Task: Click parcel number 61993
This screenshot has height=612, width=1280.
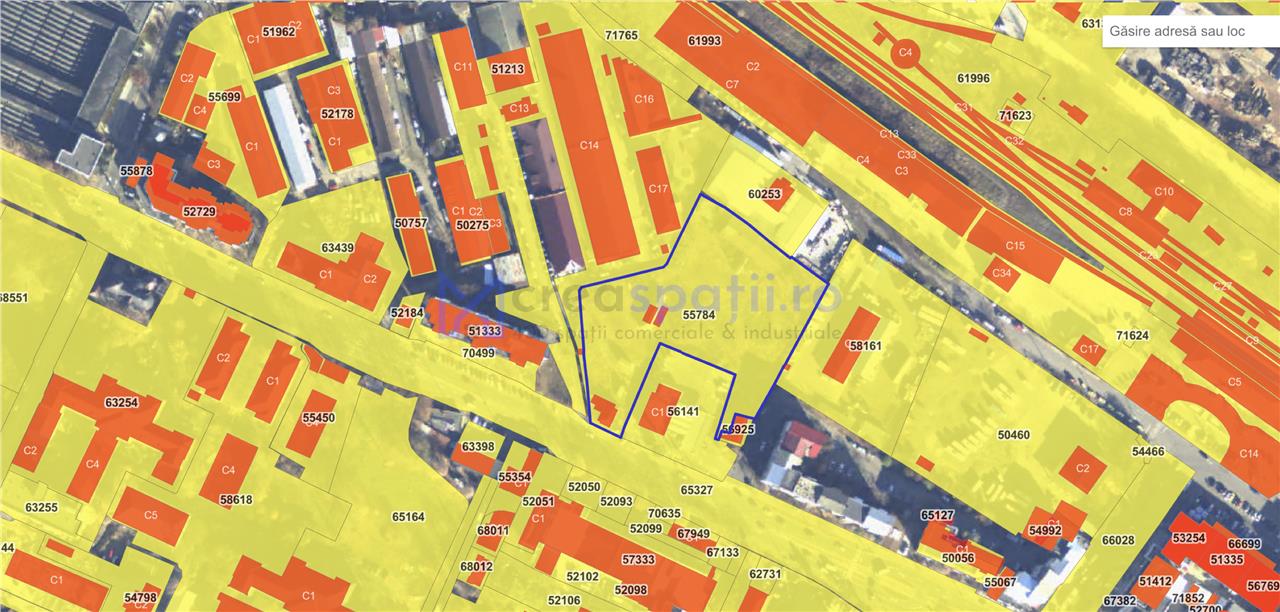Action: click(704, 41)
